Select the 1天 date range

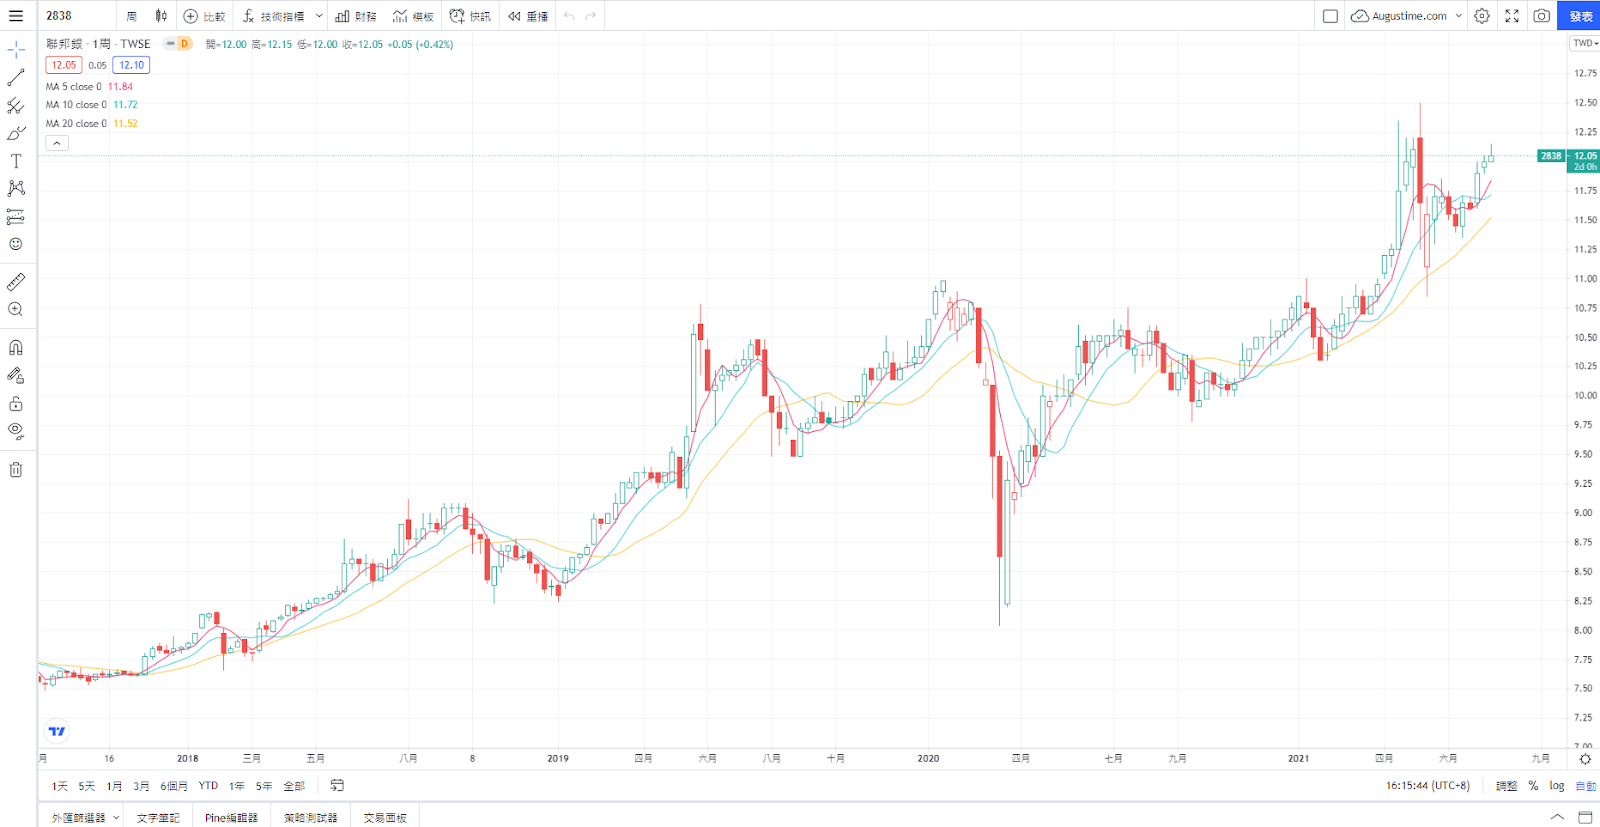(60, 786)
